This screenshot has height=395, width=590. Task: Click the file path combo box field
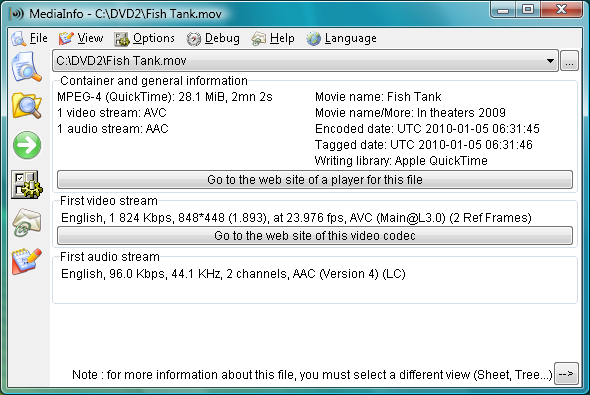click(305, 61)
